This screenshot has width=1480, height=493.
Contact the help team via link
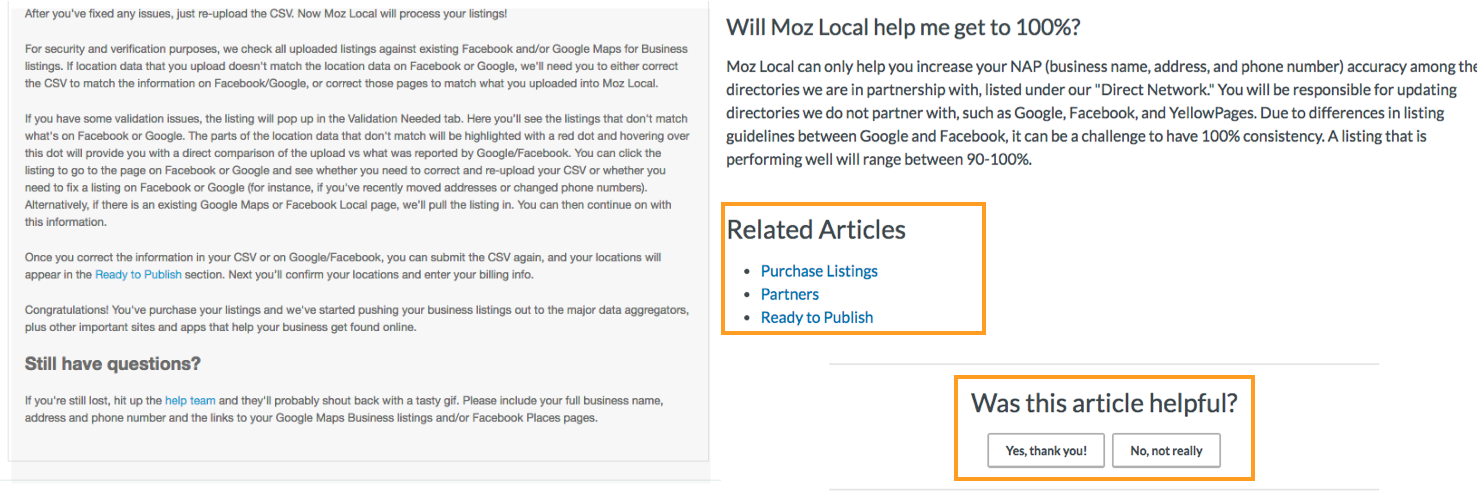[x=190, y=400]
